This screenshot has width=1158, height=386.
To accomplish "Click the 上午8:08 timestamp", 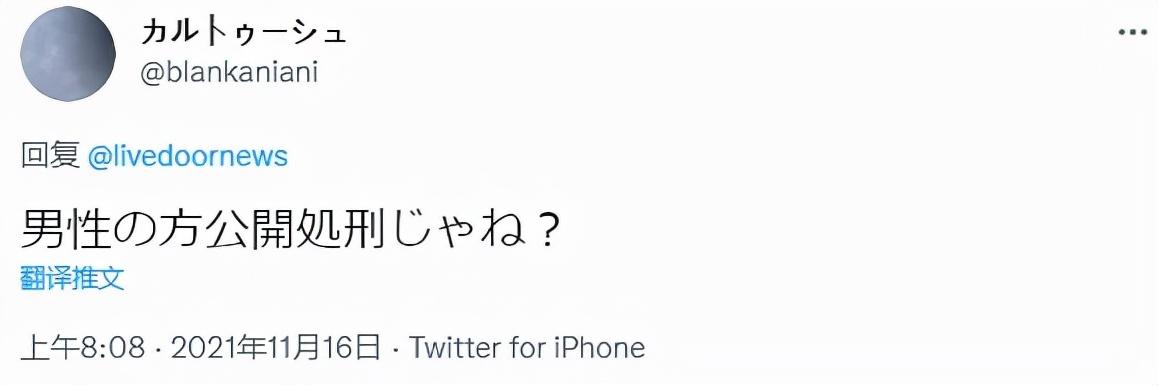I will (x=83, y=348).
